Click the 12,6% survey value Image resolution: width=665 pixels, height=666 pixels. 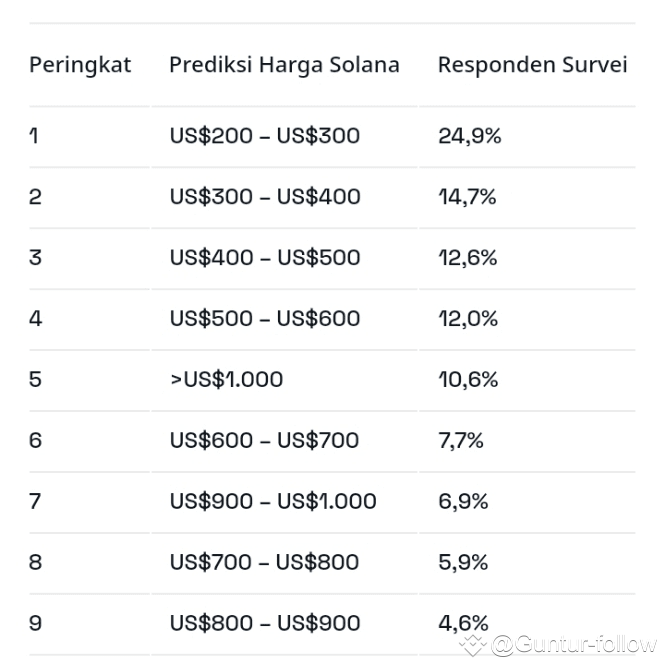pos(467,258)
